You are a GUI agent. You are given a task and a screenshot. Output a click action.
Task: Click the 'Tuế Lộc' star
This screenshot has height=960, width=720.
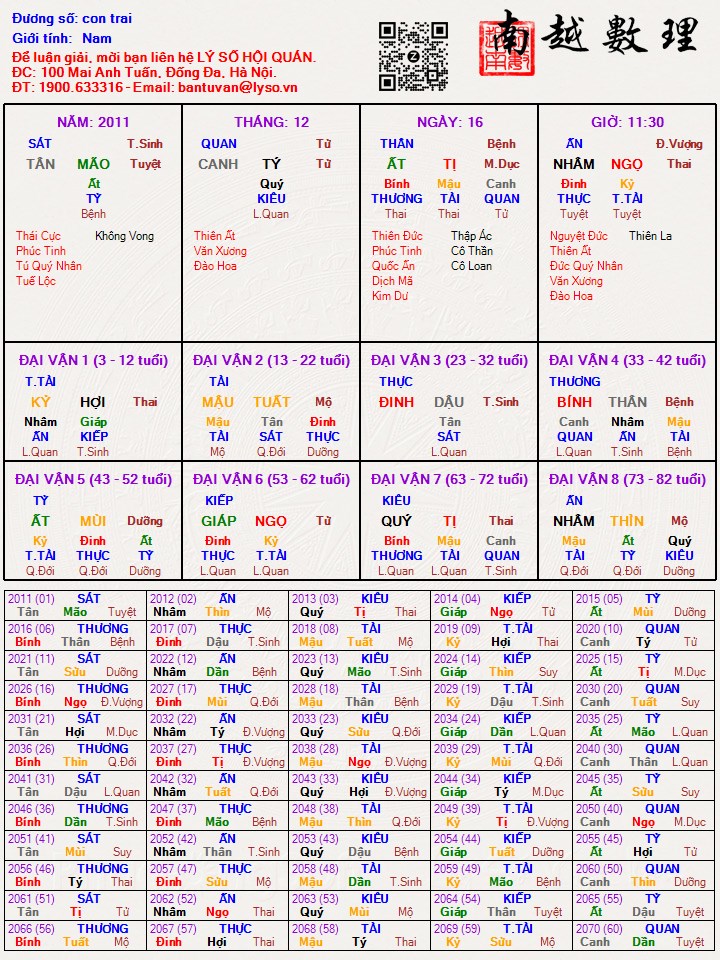[36, 281]
